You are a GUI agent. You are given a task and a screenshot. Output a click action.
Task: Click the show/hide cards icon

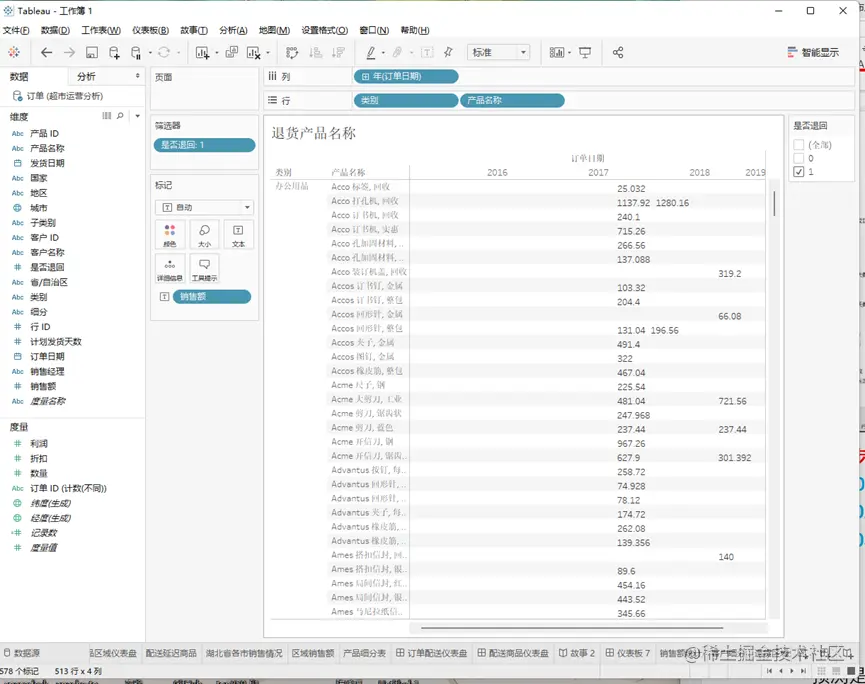point(557,52)
